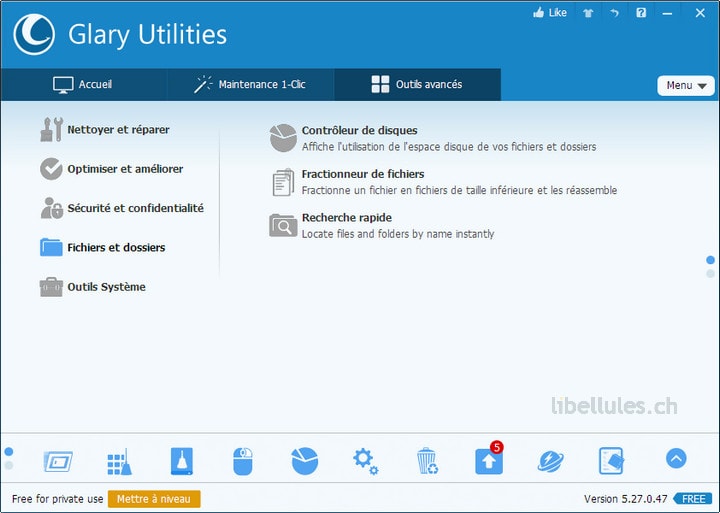Select Nettoyer et réparer category
Image resolution: width=720 pixels, height=513 pixels.
(x=104, y=130)
